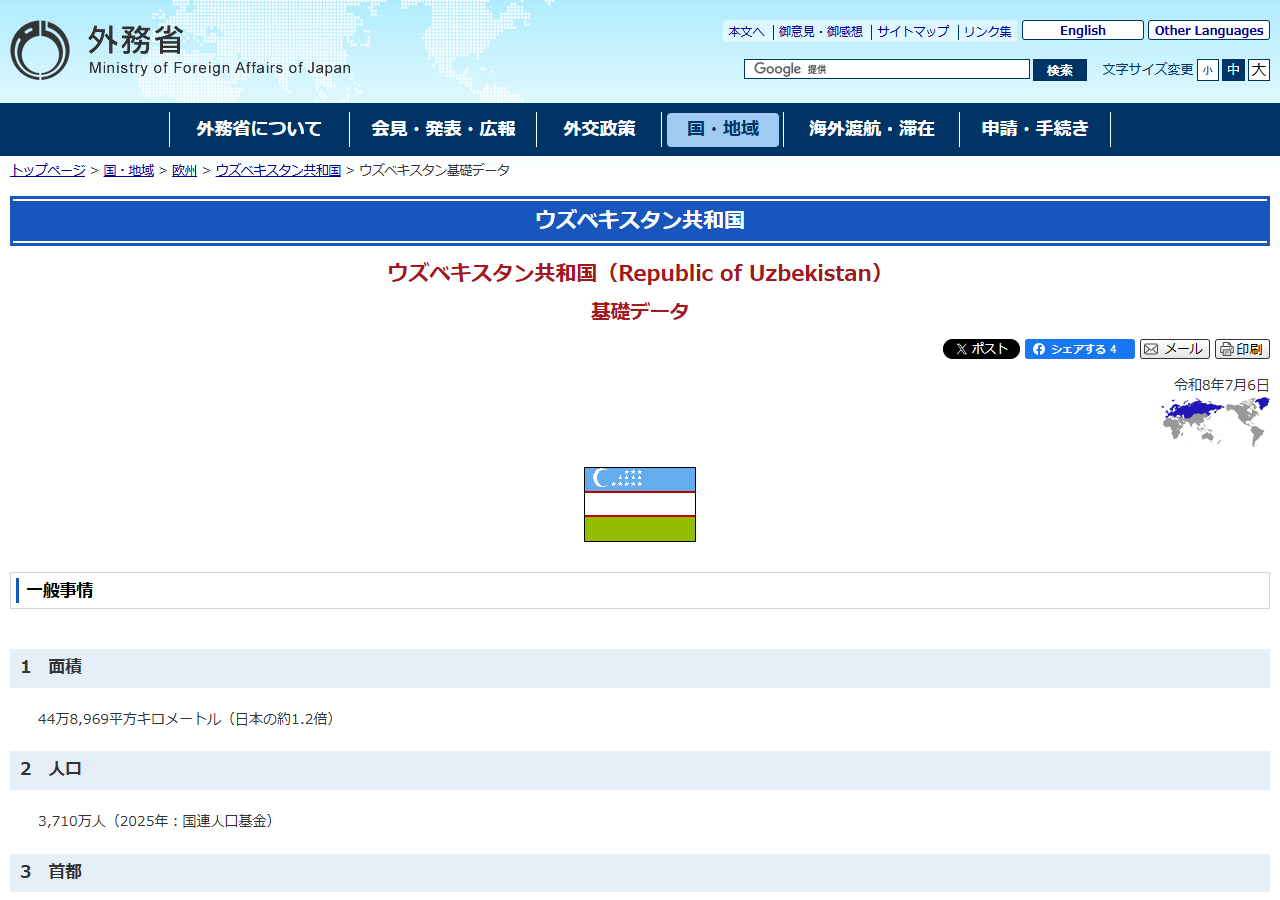Go to 欧州 breadcrumb link
The height and width of the screenshot is (900, 1280).
click(x=185, y=170)
